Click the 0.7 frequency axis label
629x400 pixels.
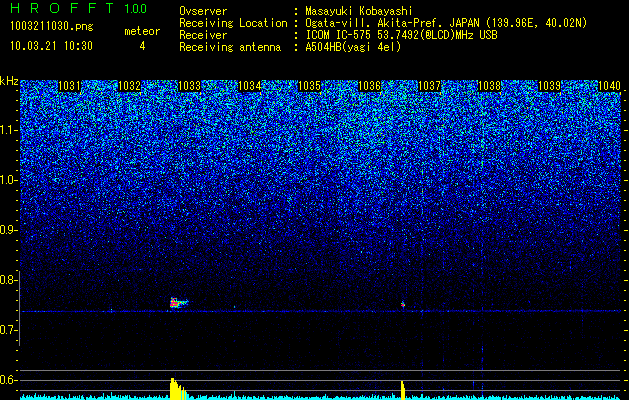[8, 330]
